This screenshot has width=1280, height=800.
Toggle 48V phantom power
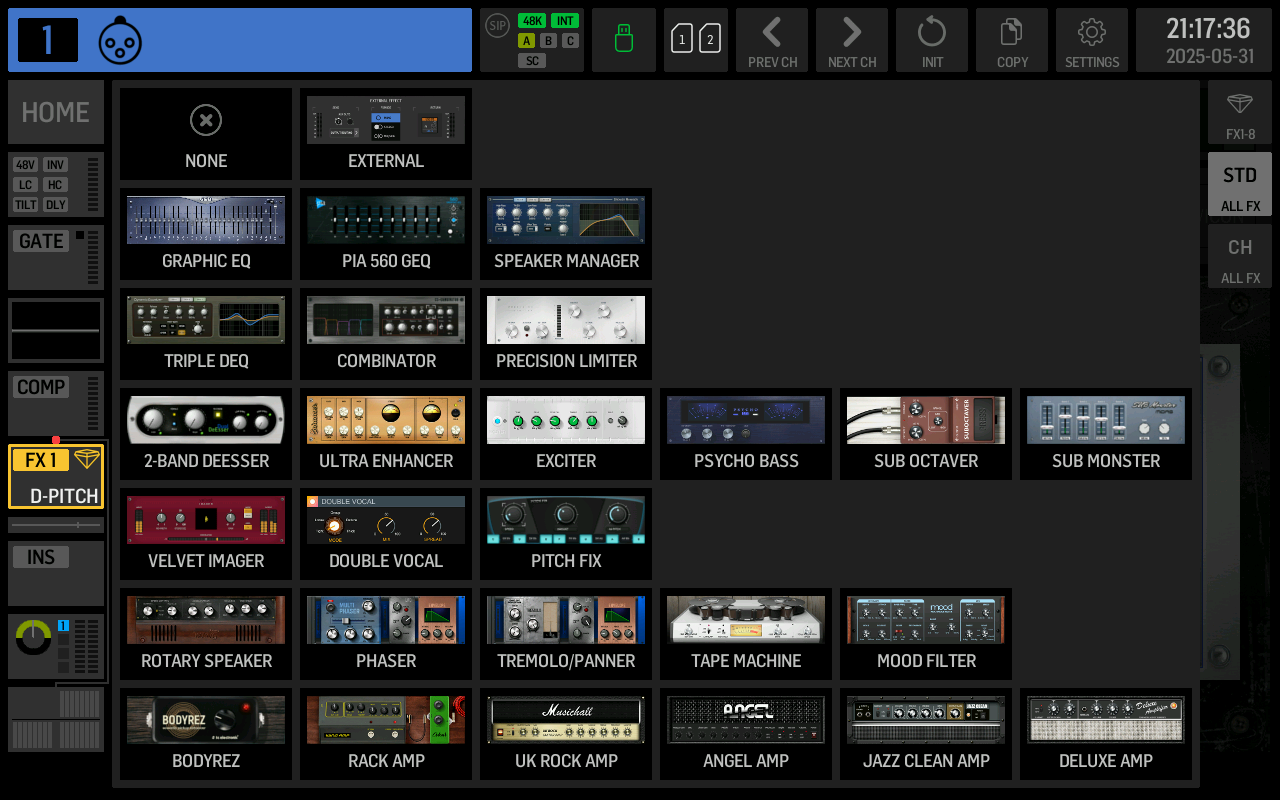click(x=26, y=165)
